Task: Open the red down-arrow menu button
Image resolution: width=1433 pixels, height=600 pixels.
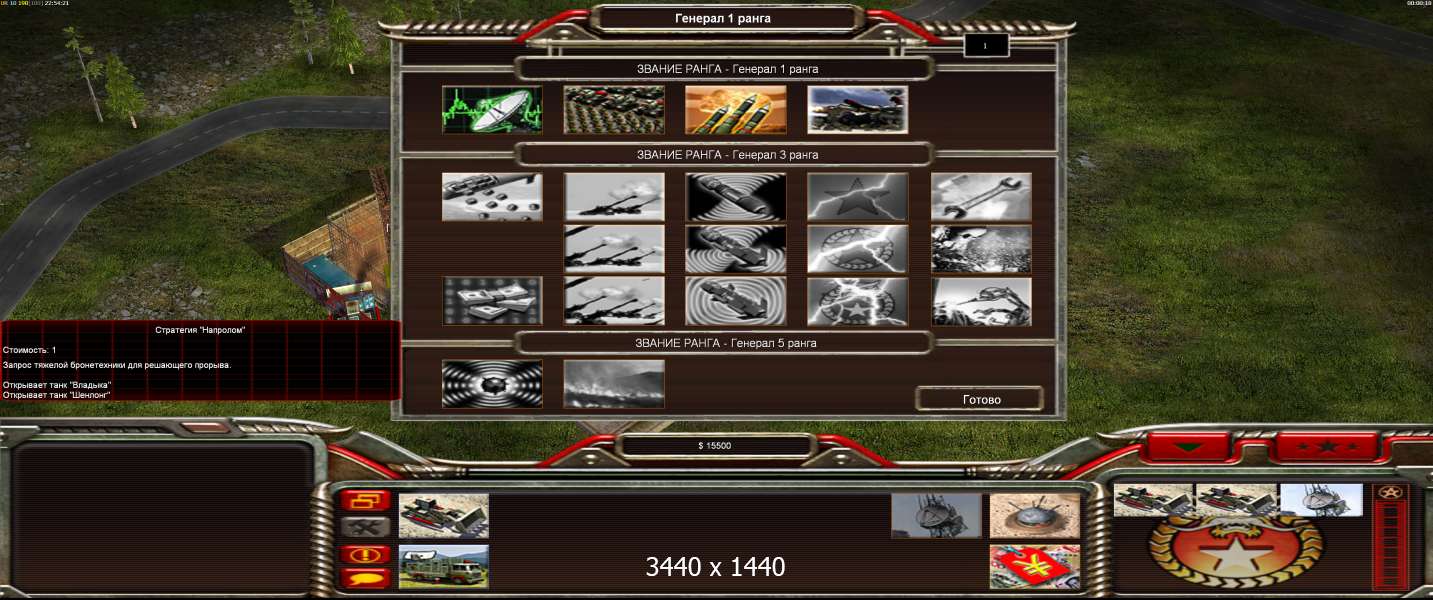Action: [1187, 446]
